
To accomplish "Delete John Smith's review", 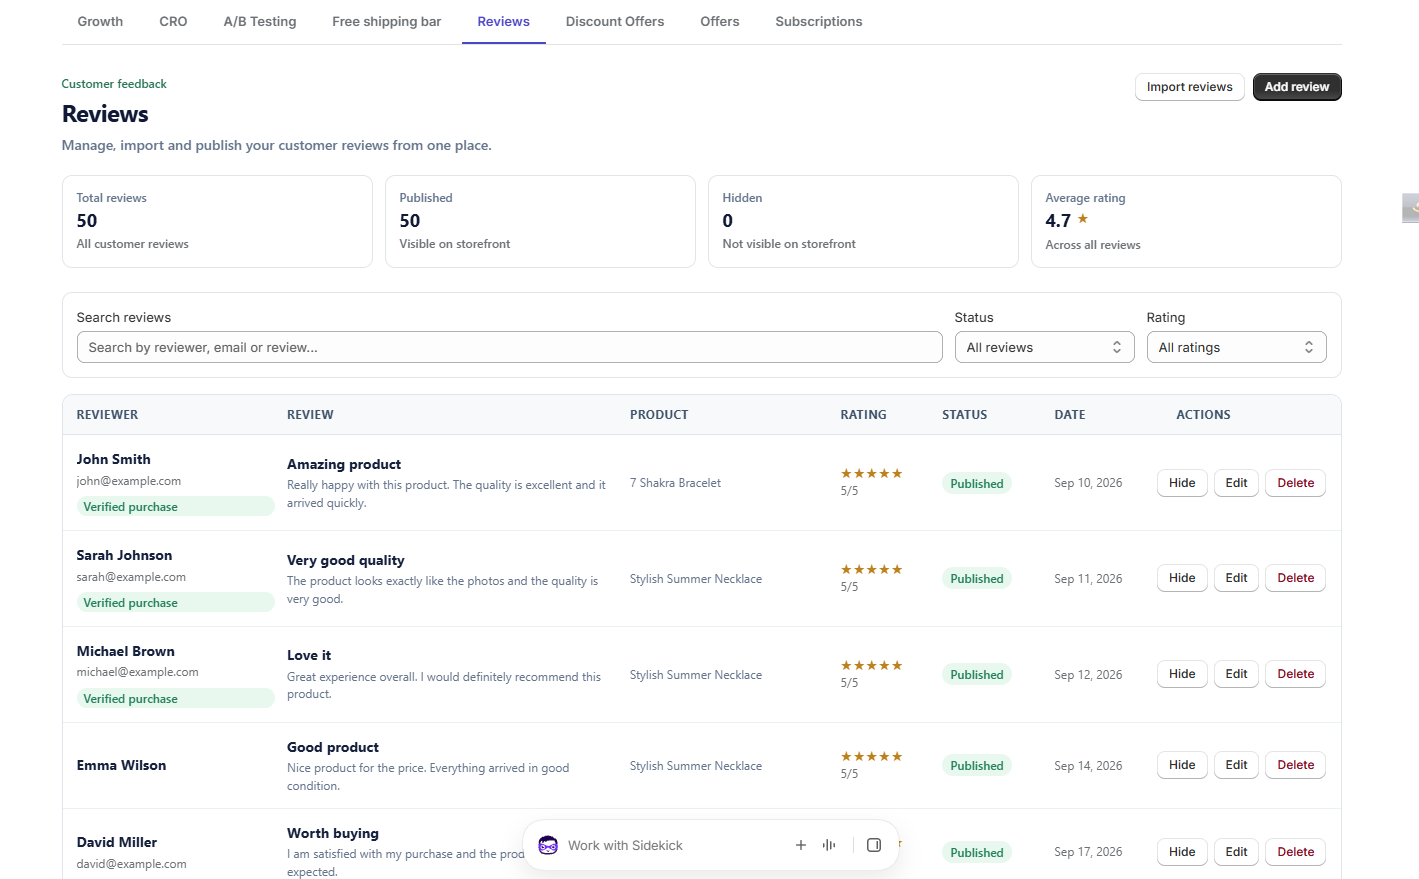I will pos(1296,483).
